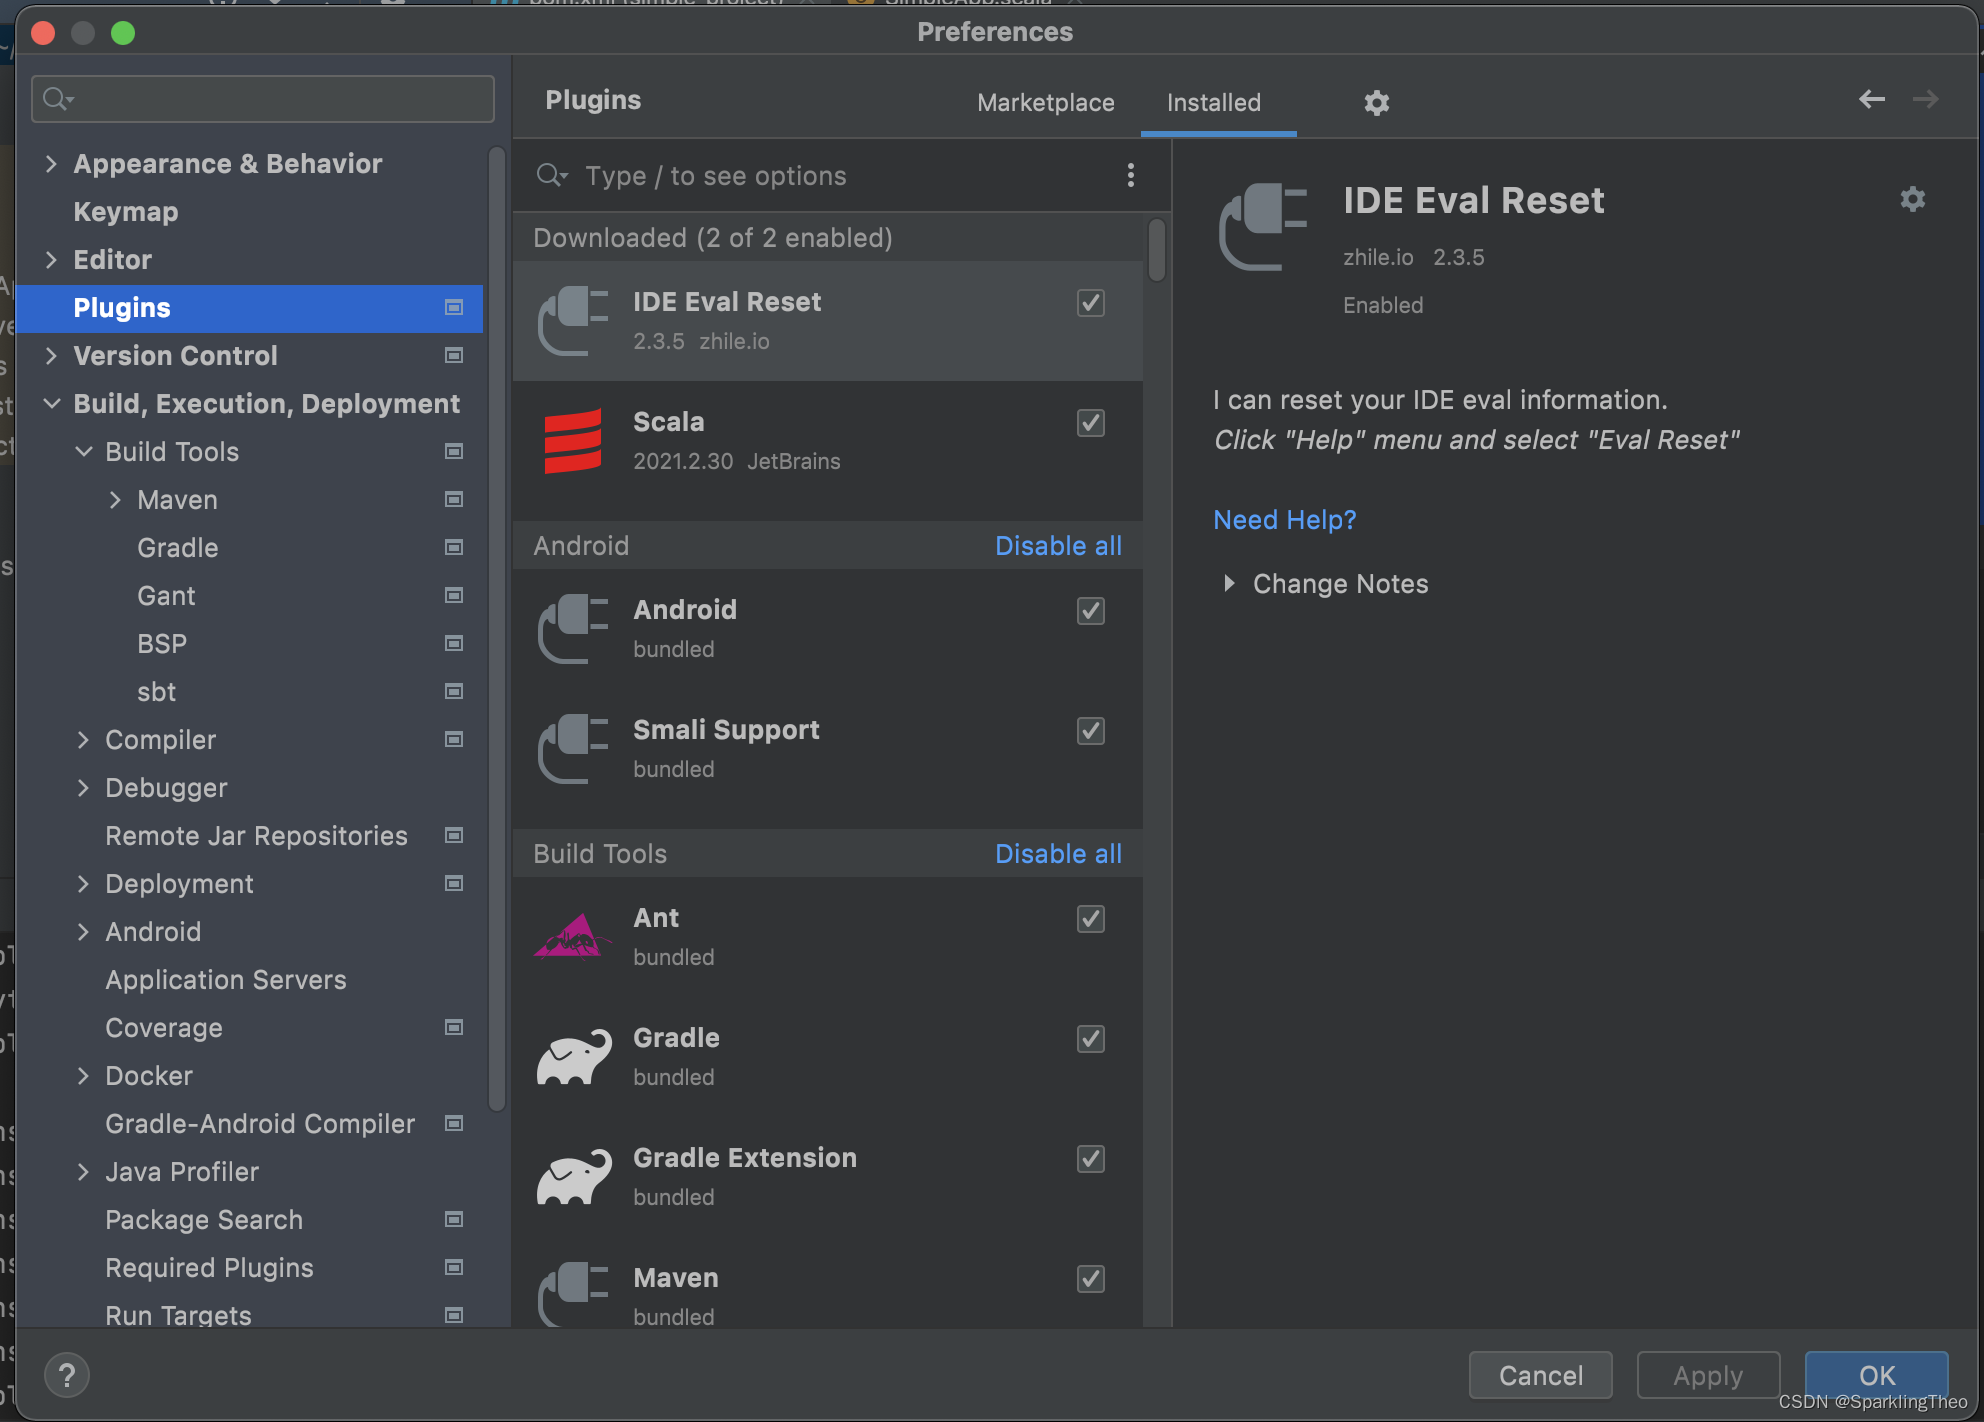The width and height of the screenshot is (1984, 1422).
Task: Open the Keymap settings page
Action: [x=126, y=211]
